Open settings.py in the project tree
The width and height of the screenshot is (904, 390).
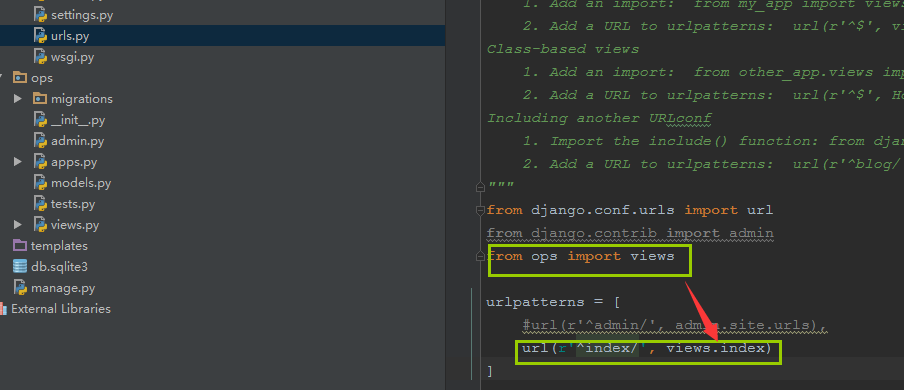coord(82,15)
